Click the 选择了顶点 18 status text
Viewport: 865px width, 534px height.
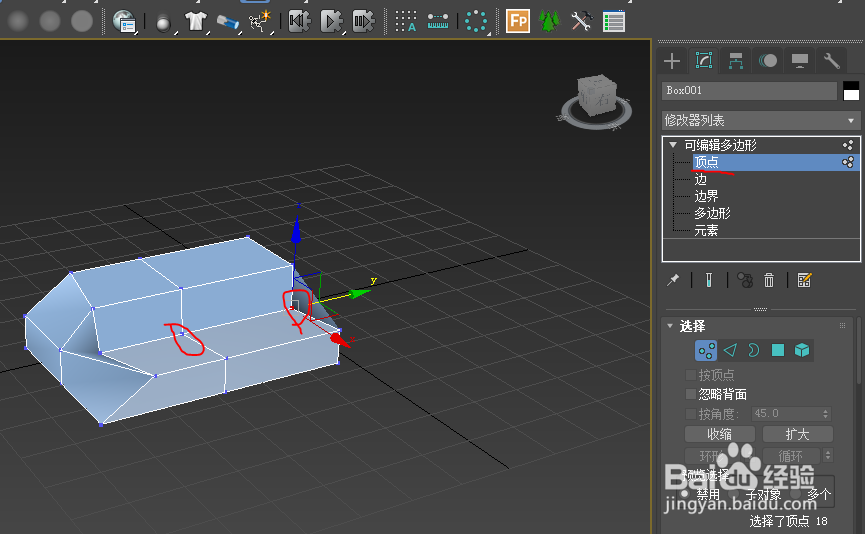point(788,521)
